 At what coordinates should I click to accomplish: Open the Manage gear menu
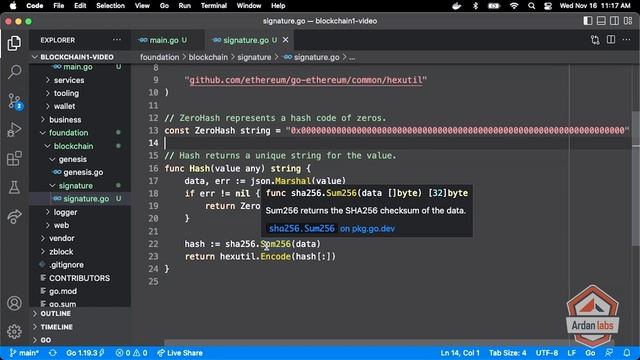(x=14, y=331)
